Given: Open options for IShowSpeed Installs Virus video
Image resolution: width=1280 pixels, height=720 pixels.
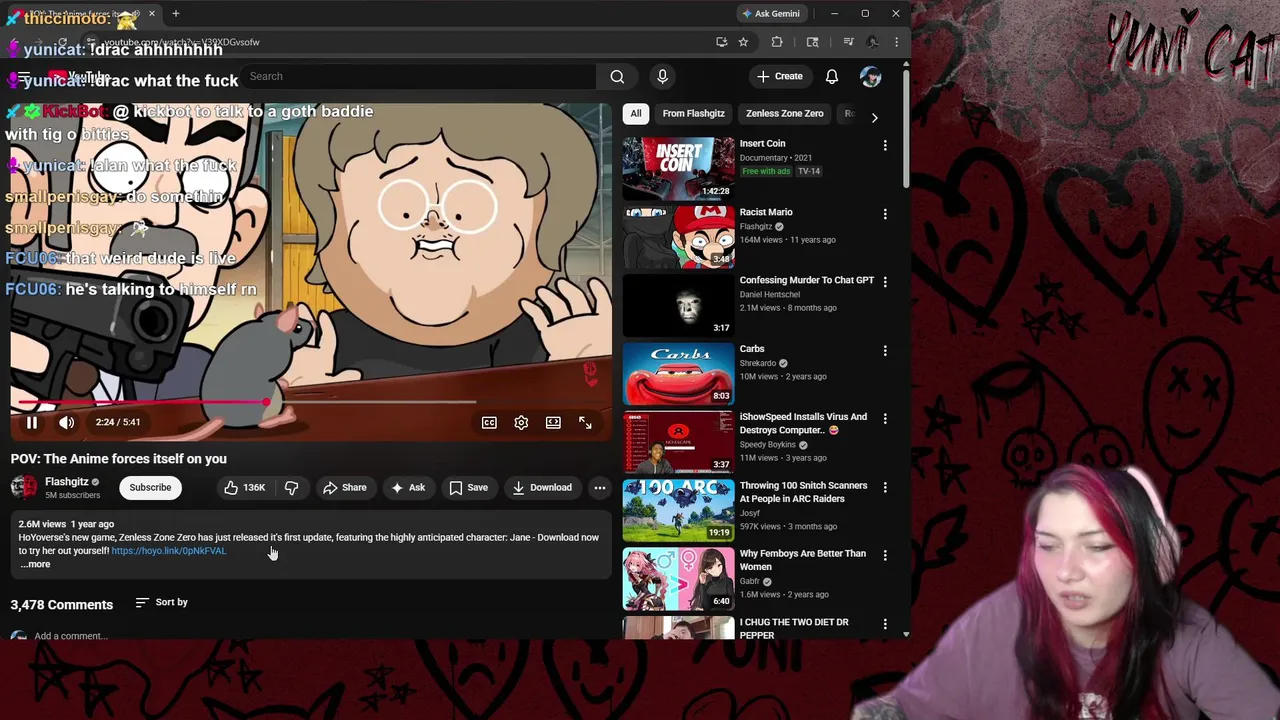Looking at the screenshot, I should [x=885, y=419].
